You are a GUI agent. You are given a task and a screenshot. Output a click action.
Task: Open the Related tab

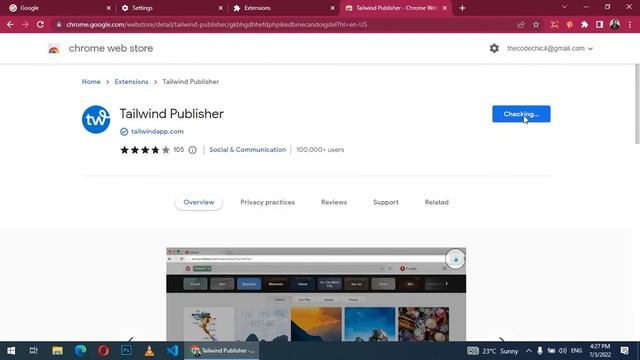[x=436, y=202]
